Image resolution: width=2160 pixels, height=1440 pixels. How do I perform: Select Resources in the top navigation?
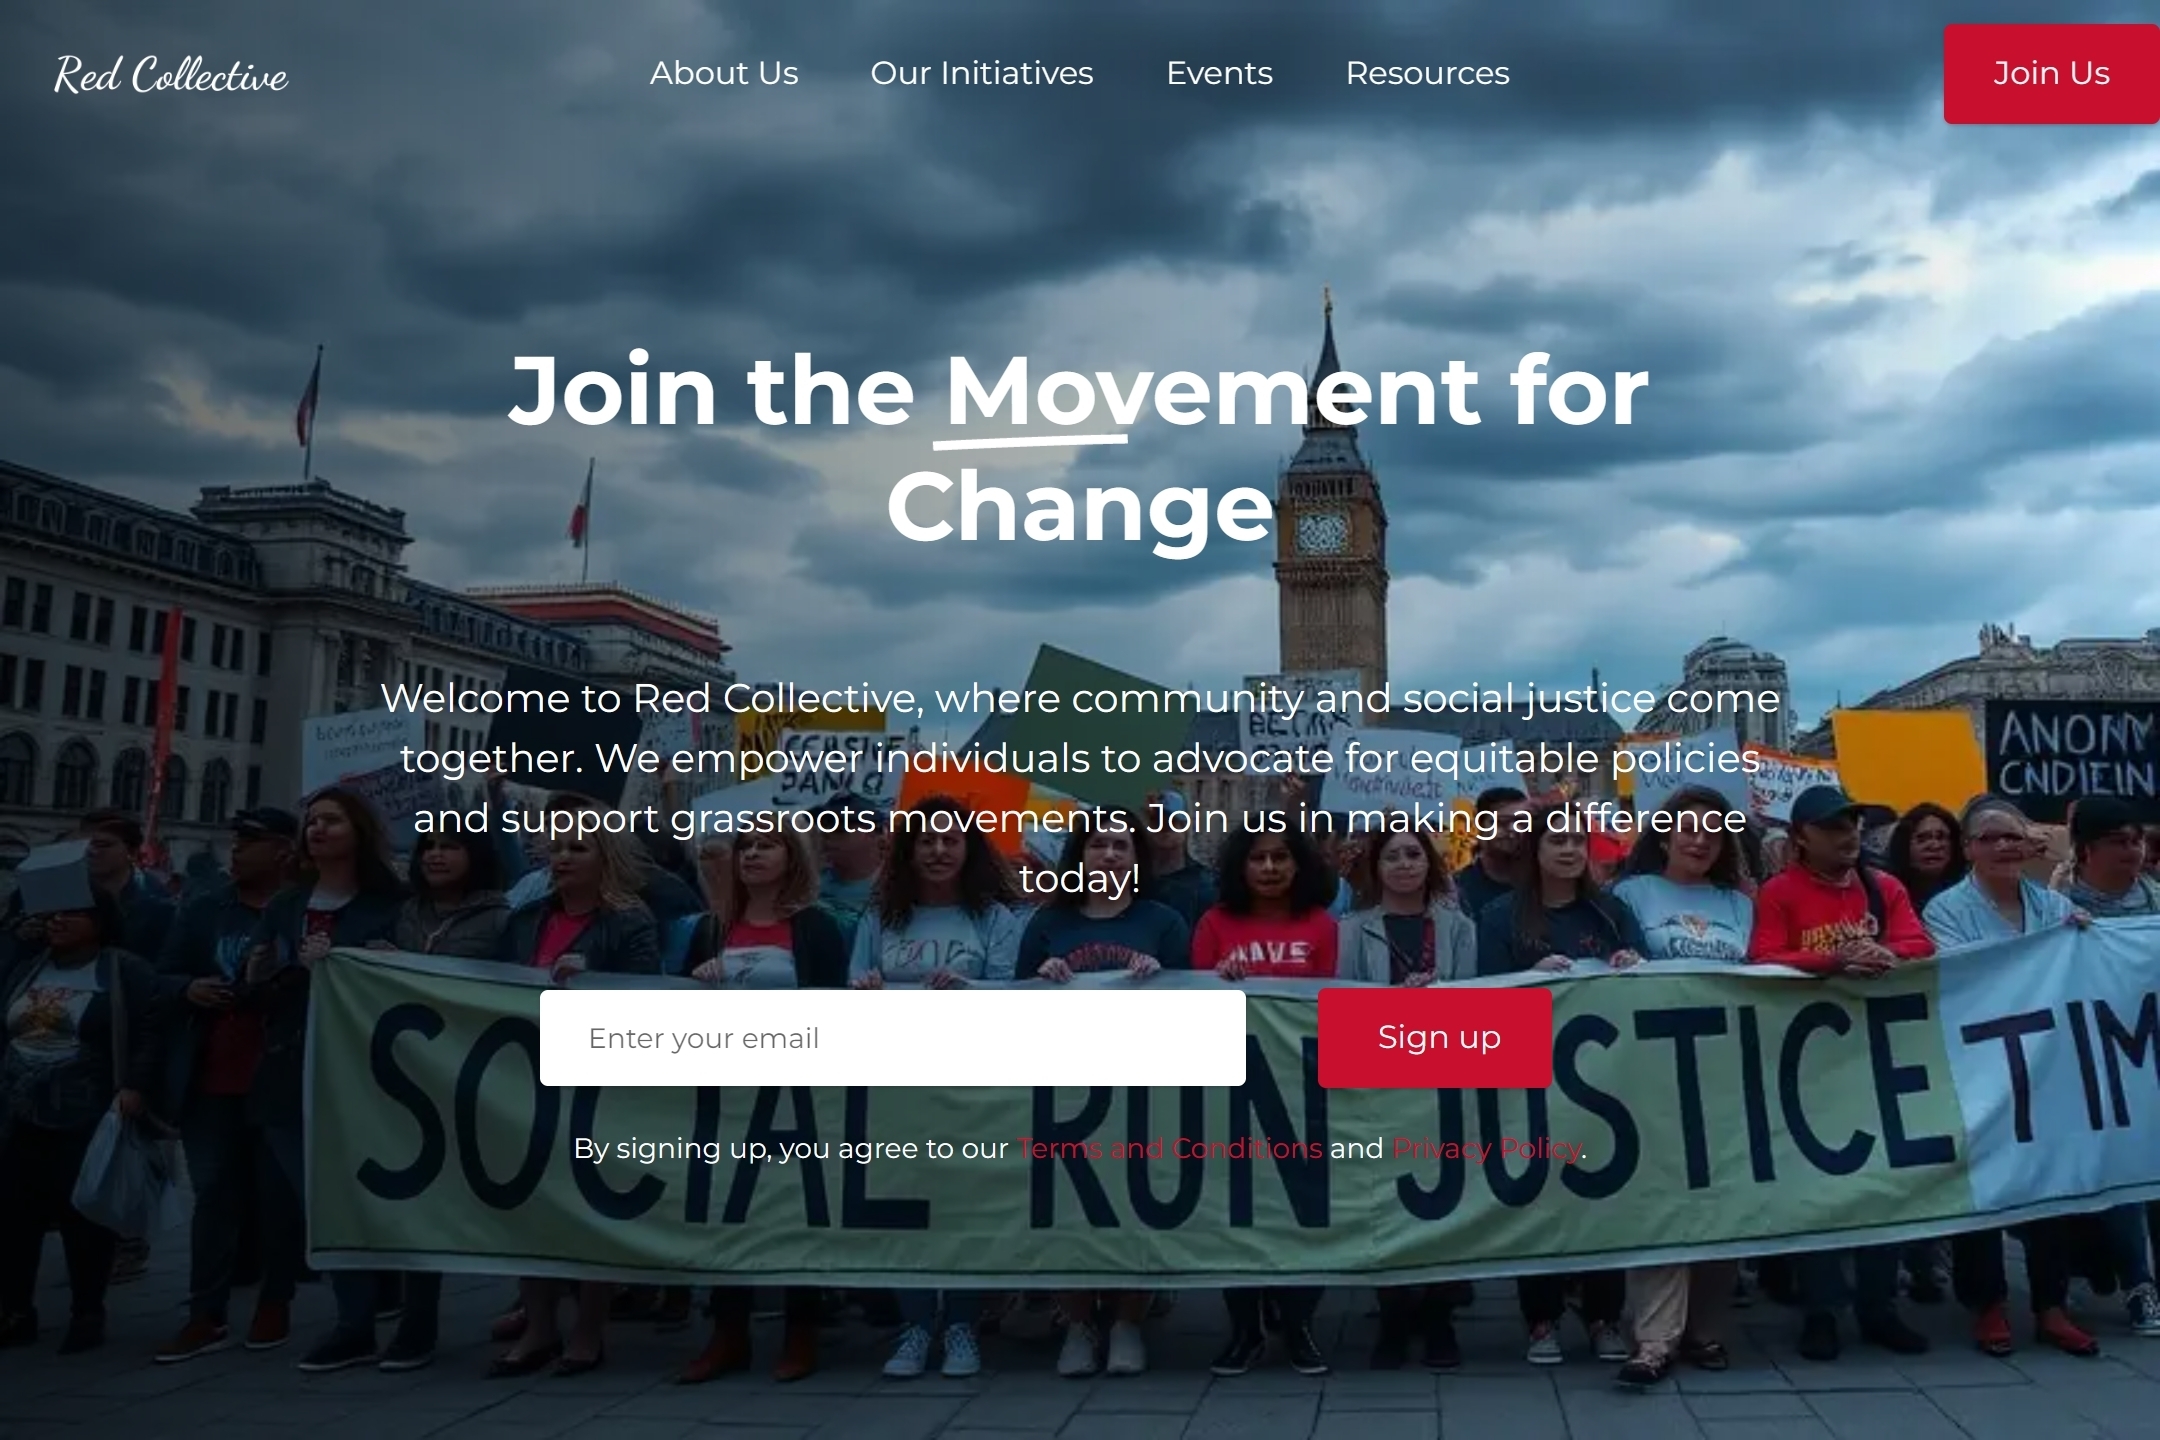click(1427, 73)
